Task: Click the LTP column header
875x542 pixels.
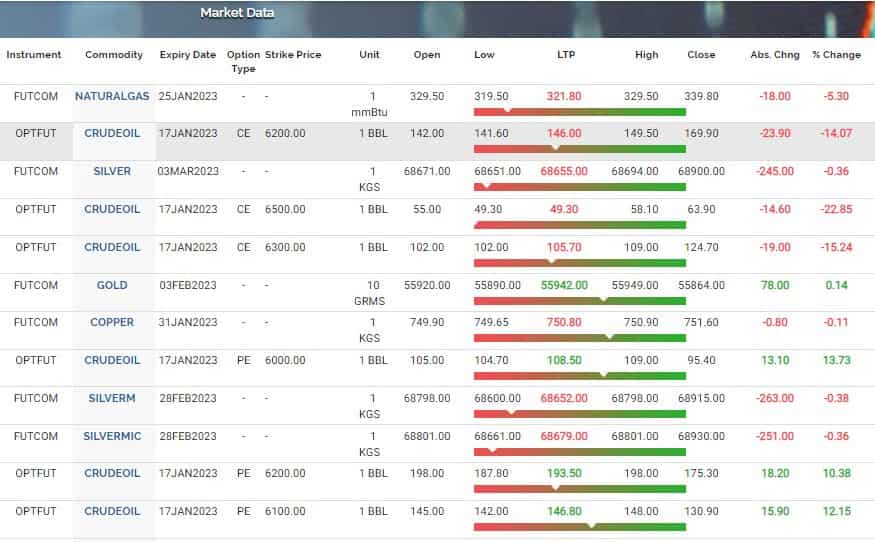Action: point(567,55)
